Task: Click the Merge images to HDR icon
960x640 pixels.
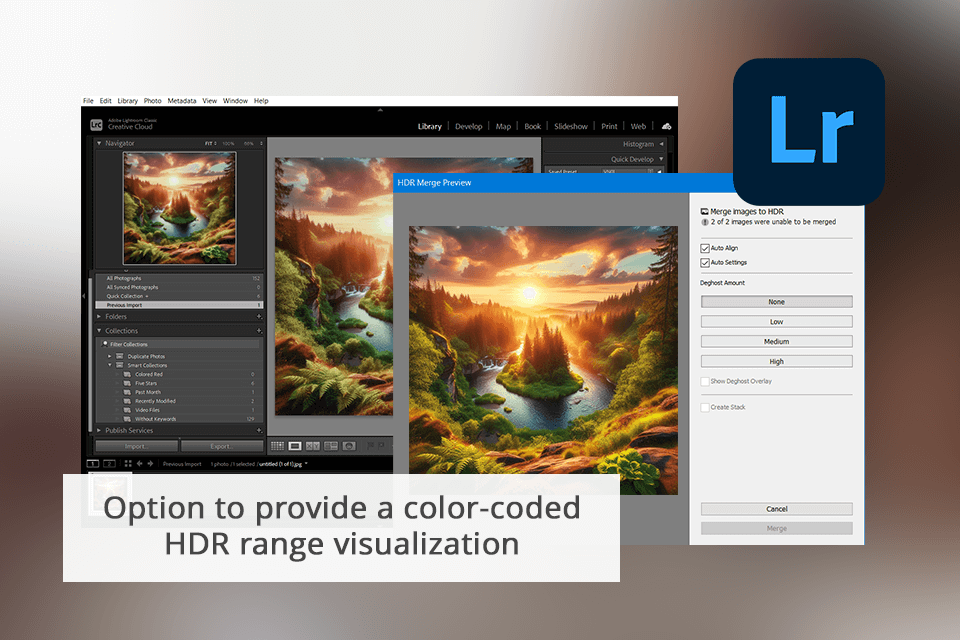Action: pyautogui.click(x=705, y=211)
